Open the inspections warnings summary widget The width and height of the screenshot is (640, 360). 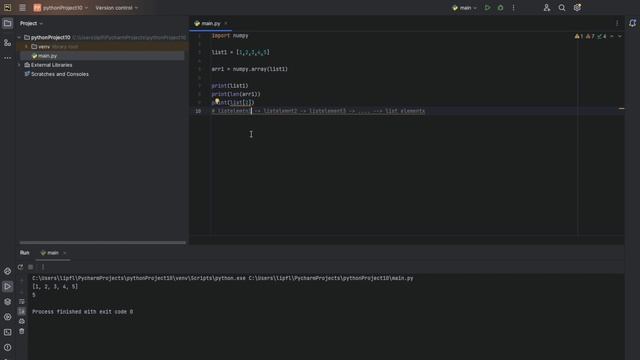pos(590,36)
